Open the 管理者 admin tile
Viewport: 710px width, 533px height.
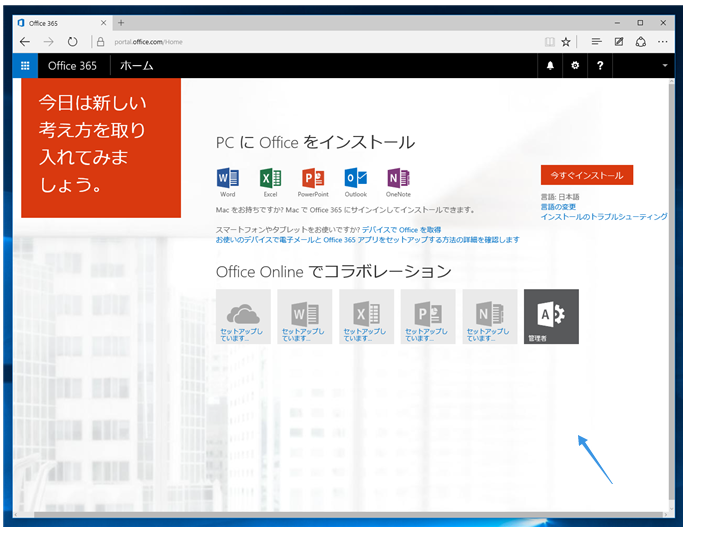tap(551, 317)
